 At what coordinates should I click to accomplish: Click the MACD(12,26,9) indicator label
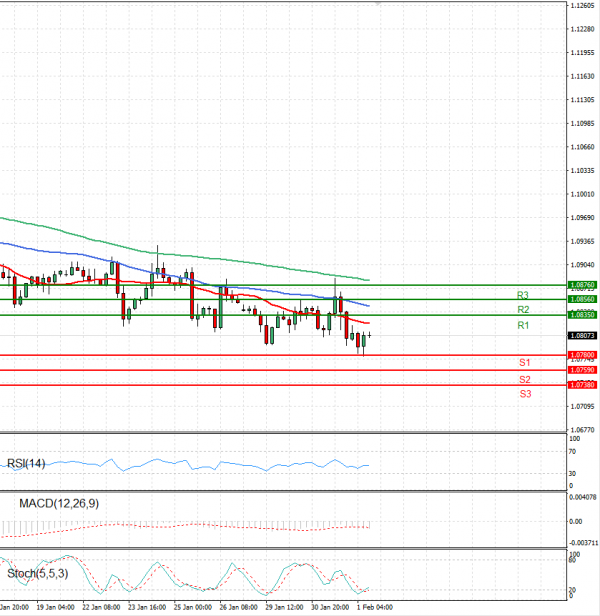59,503
